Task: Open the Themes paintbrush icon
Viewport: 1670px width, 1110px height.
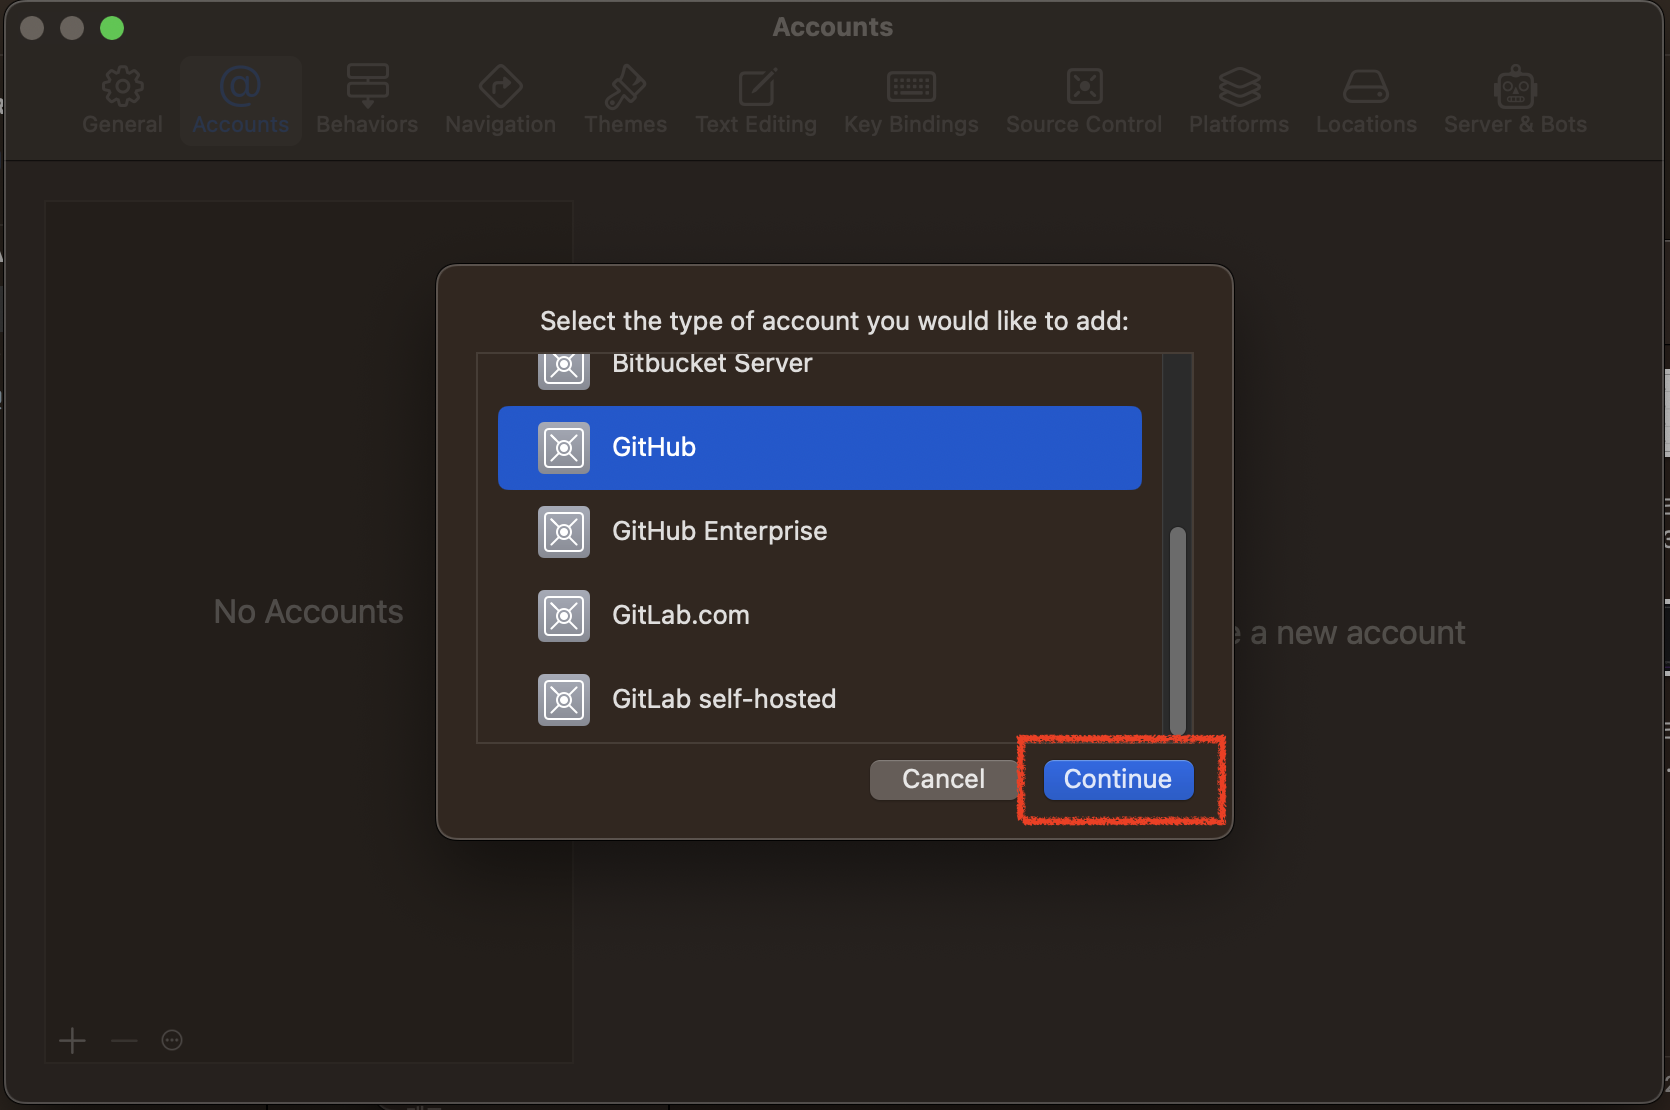Action: pos(625,87)
